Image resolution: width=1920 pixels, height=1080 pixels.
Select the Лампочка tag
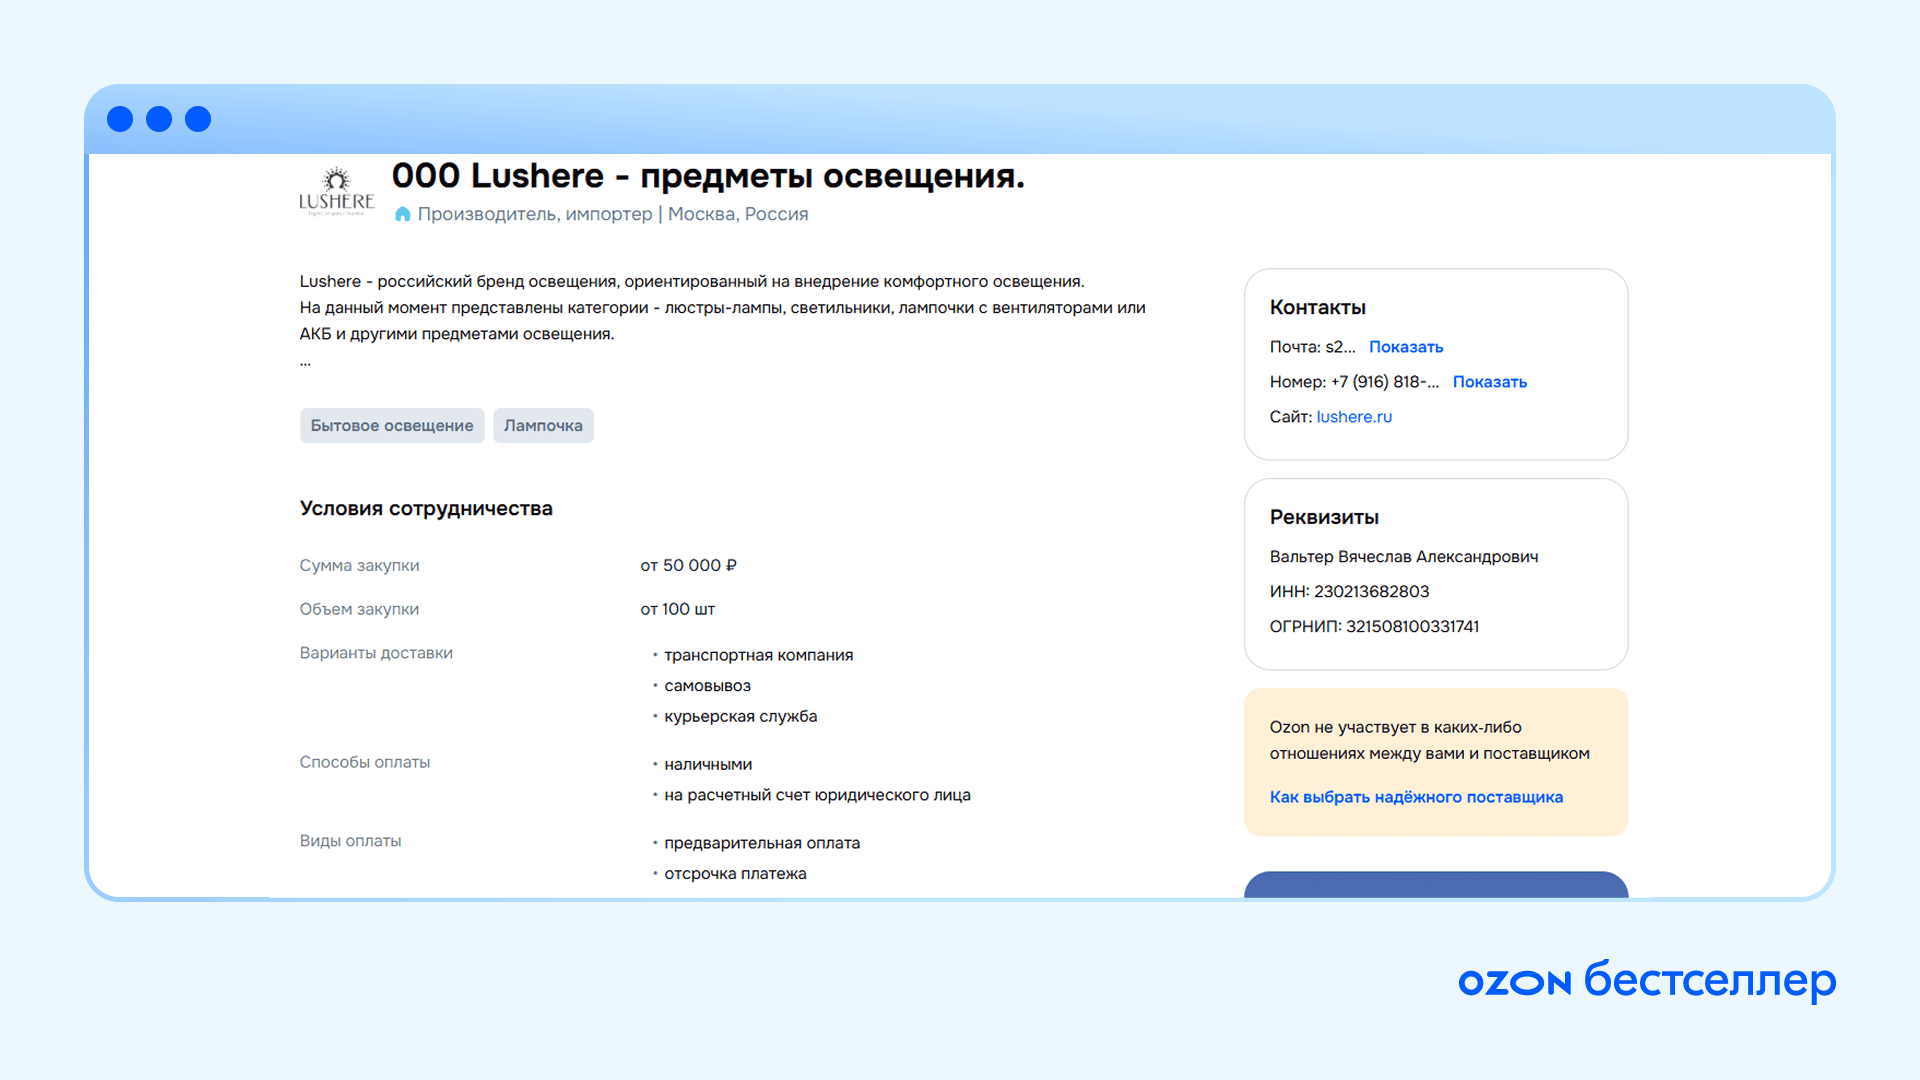[x=543, y=426]
